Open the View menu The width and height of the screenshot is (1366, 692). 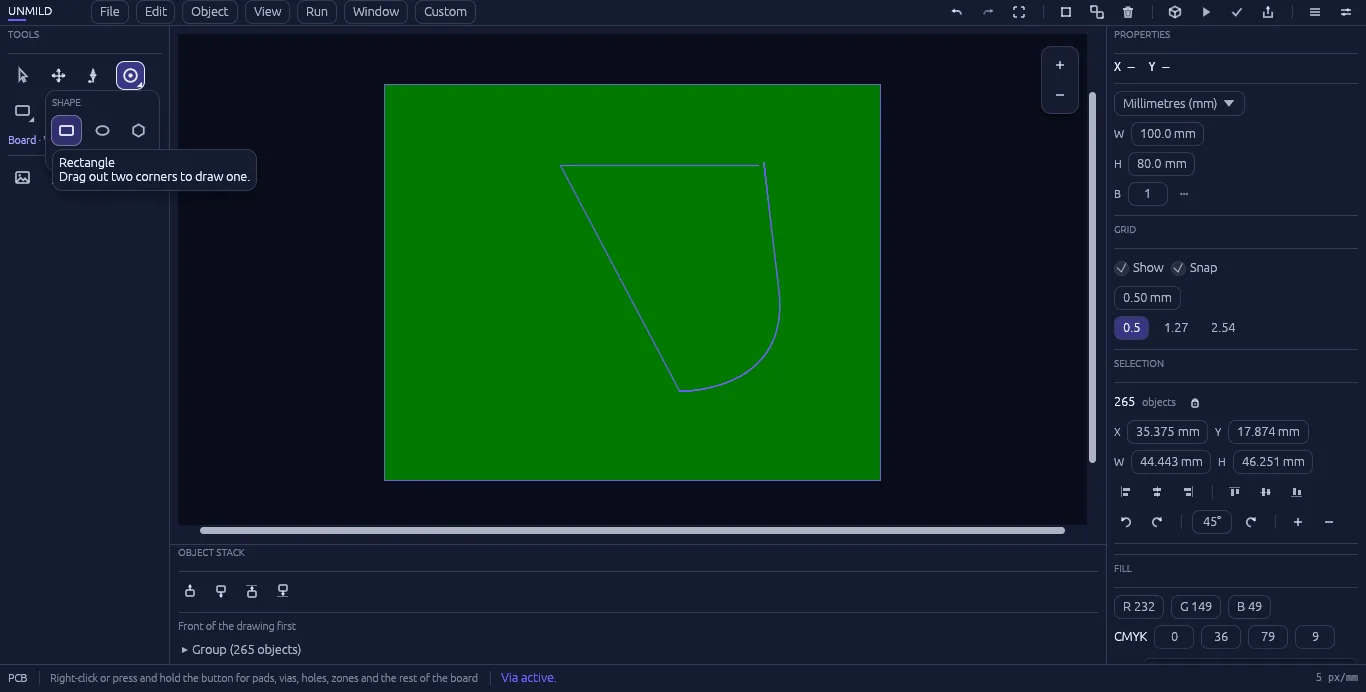[267, 12]
